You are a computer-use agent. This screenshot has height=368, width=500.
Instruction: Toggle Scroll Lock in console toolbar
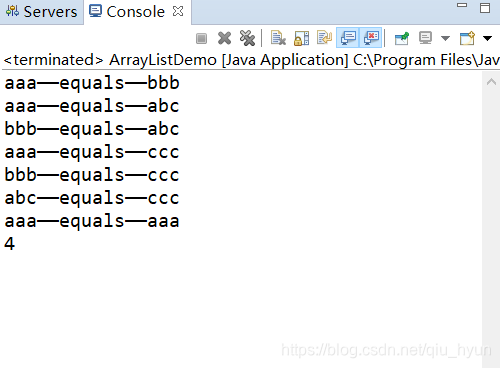click(301, 38)
